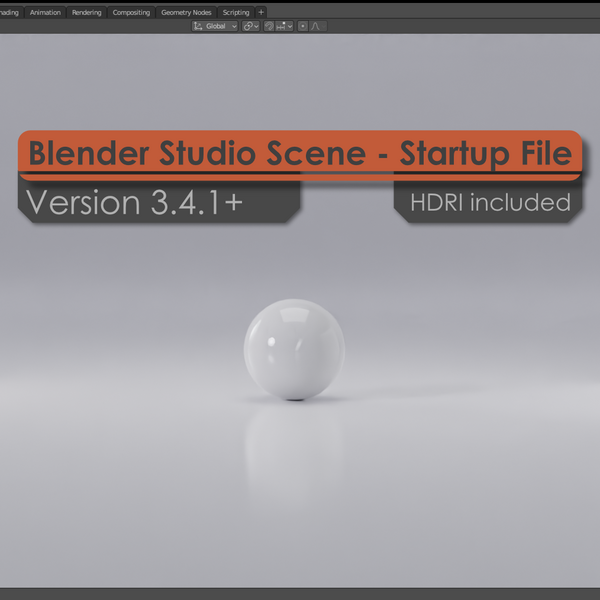Open the Geometry Nodes workspace tab
The height and width of the screenshot is (600, 600).
click(x=186, y=12)
